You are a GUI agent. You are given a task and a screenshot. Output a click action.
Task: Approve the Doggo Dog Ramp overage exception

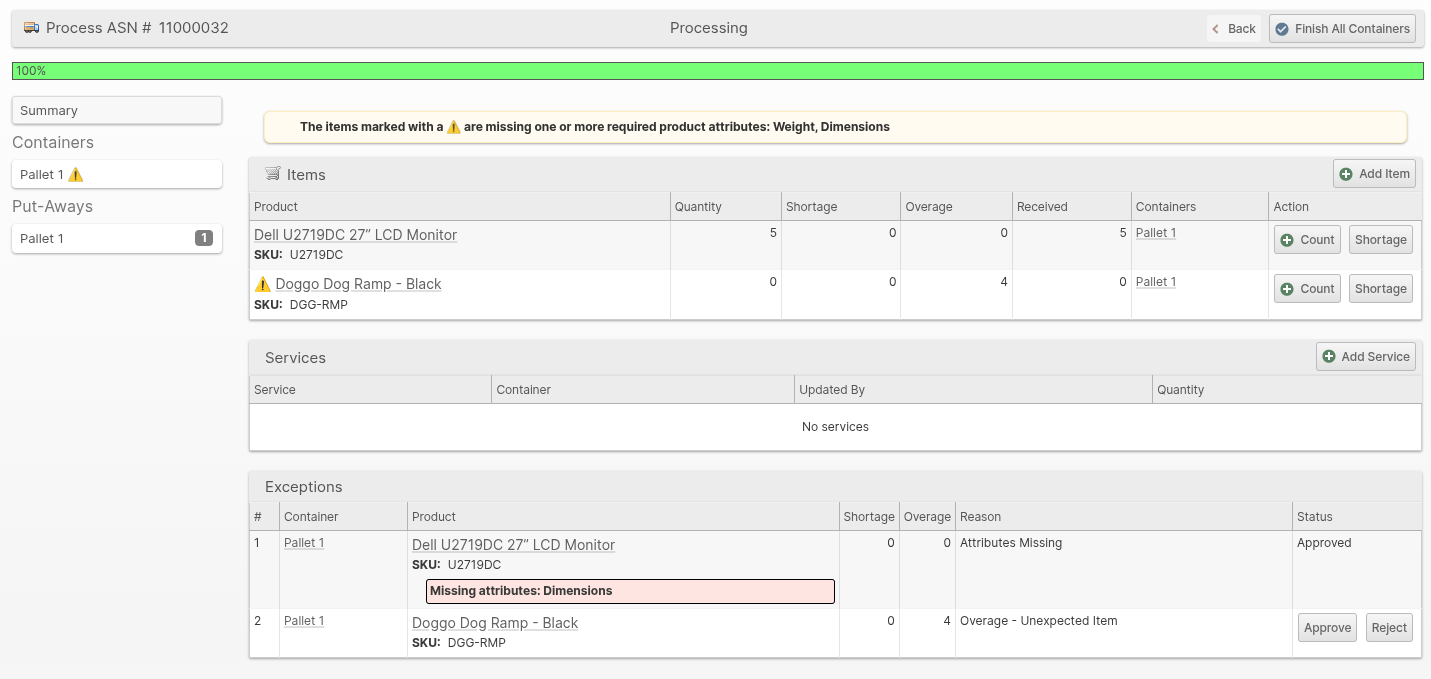coord(1327,628)
